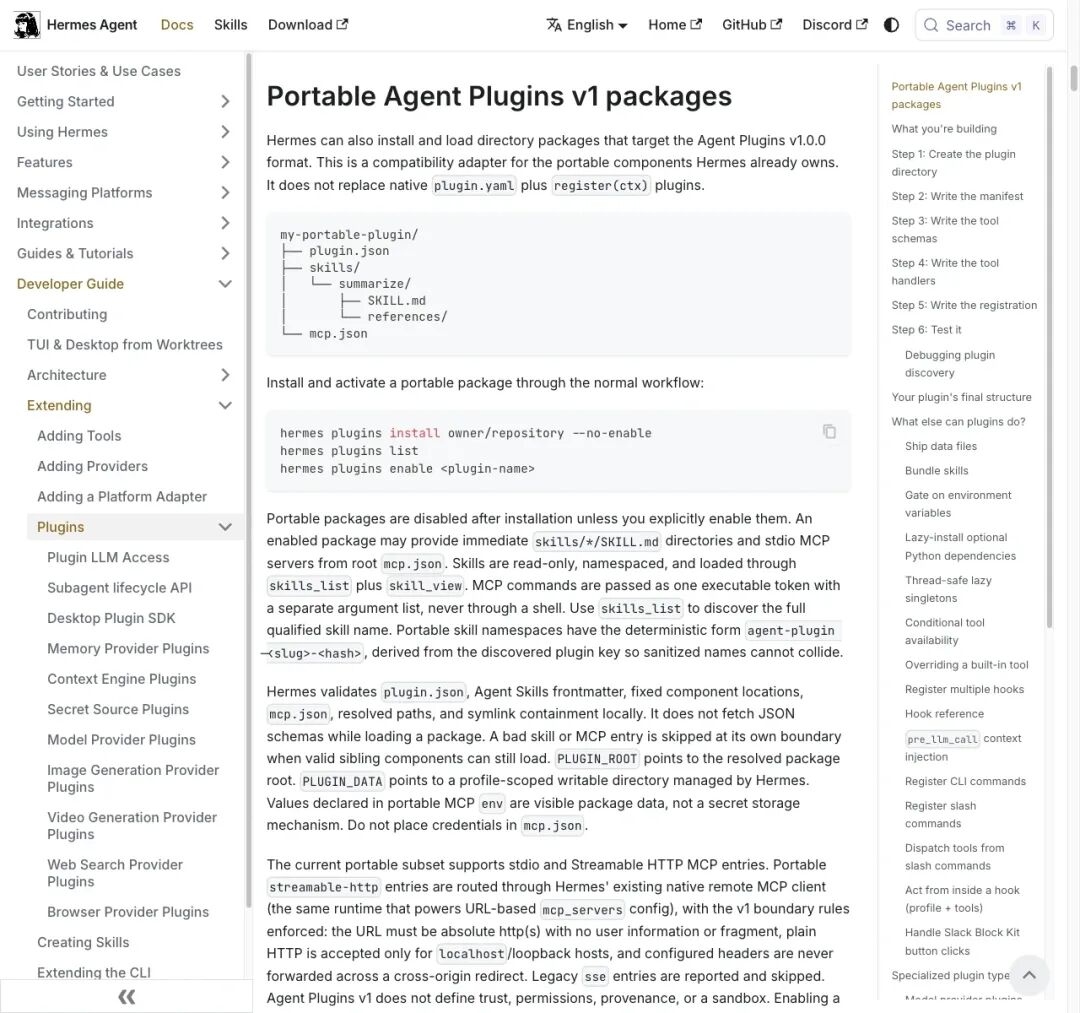This screenshot has height=1013, width=1080.
Task: Copy the install commands code block
Action: pos(829,432)
